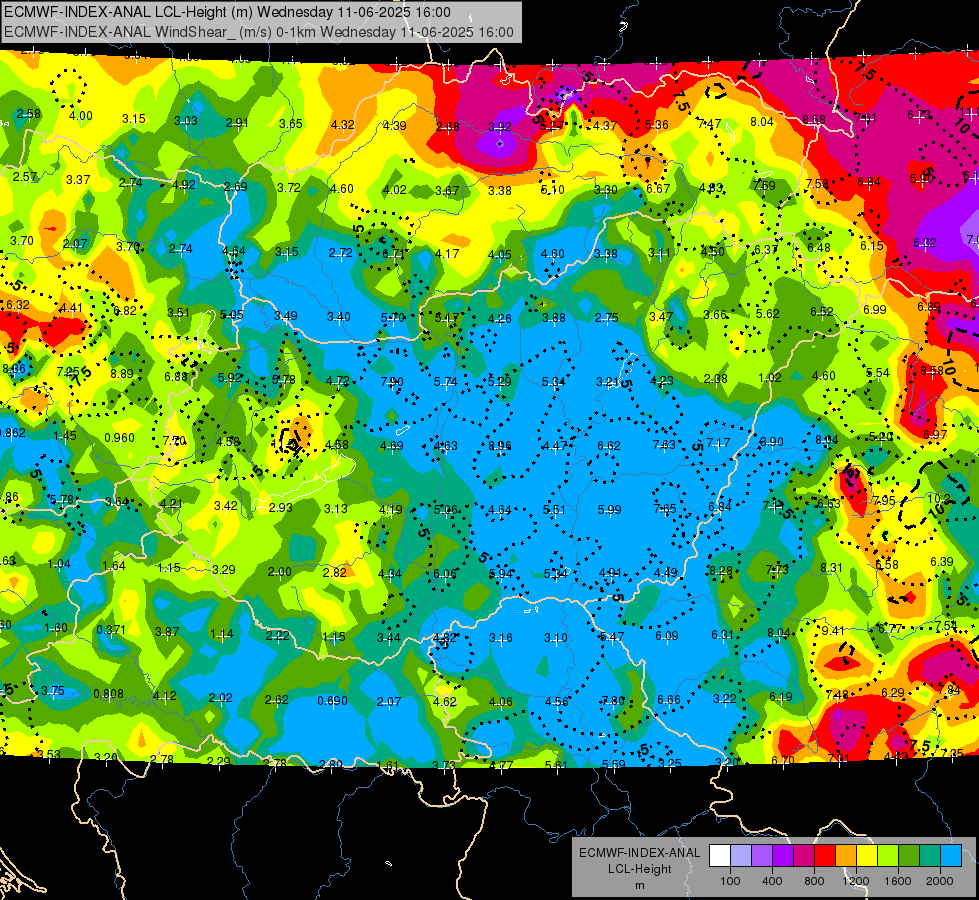979x900 pixels.
Task: Click the light lavender legend swatch
Action: pyautogui.click(x=741, y=856)
